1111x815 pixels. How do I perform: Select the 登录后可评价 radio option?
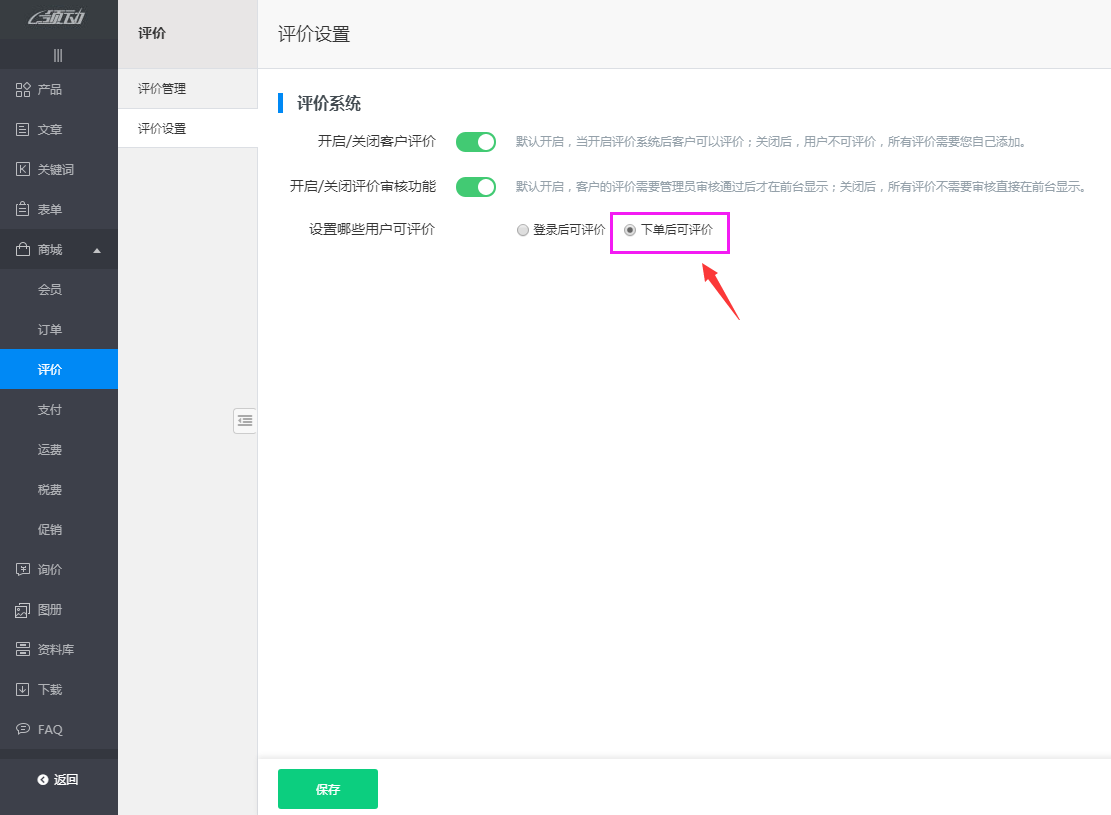(x=522, y=229)
